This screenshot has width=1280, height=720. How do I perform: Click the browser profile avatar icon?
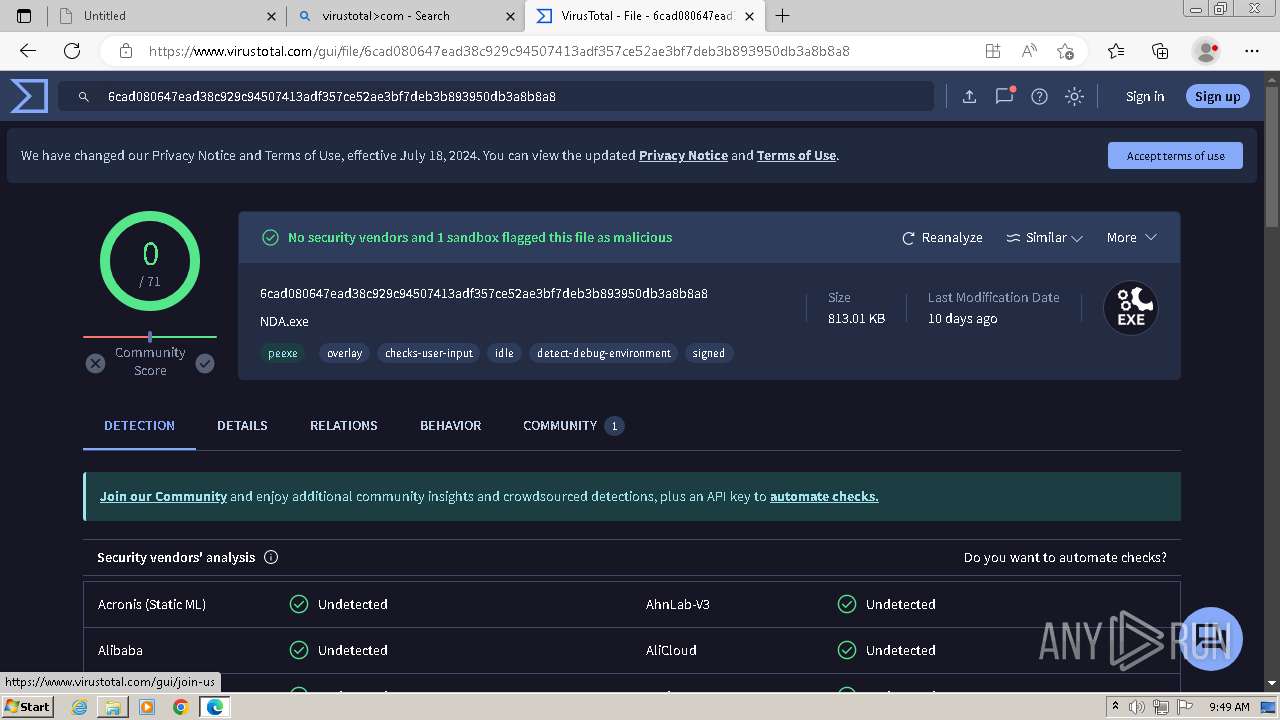[1207, 51]
